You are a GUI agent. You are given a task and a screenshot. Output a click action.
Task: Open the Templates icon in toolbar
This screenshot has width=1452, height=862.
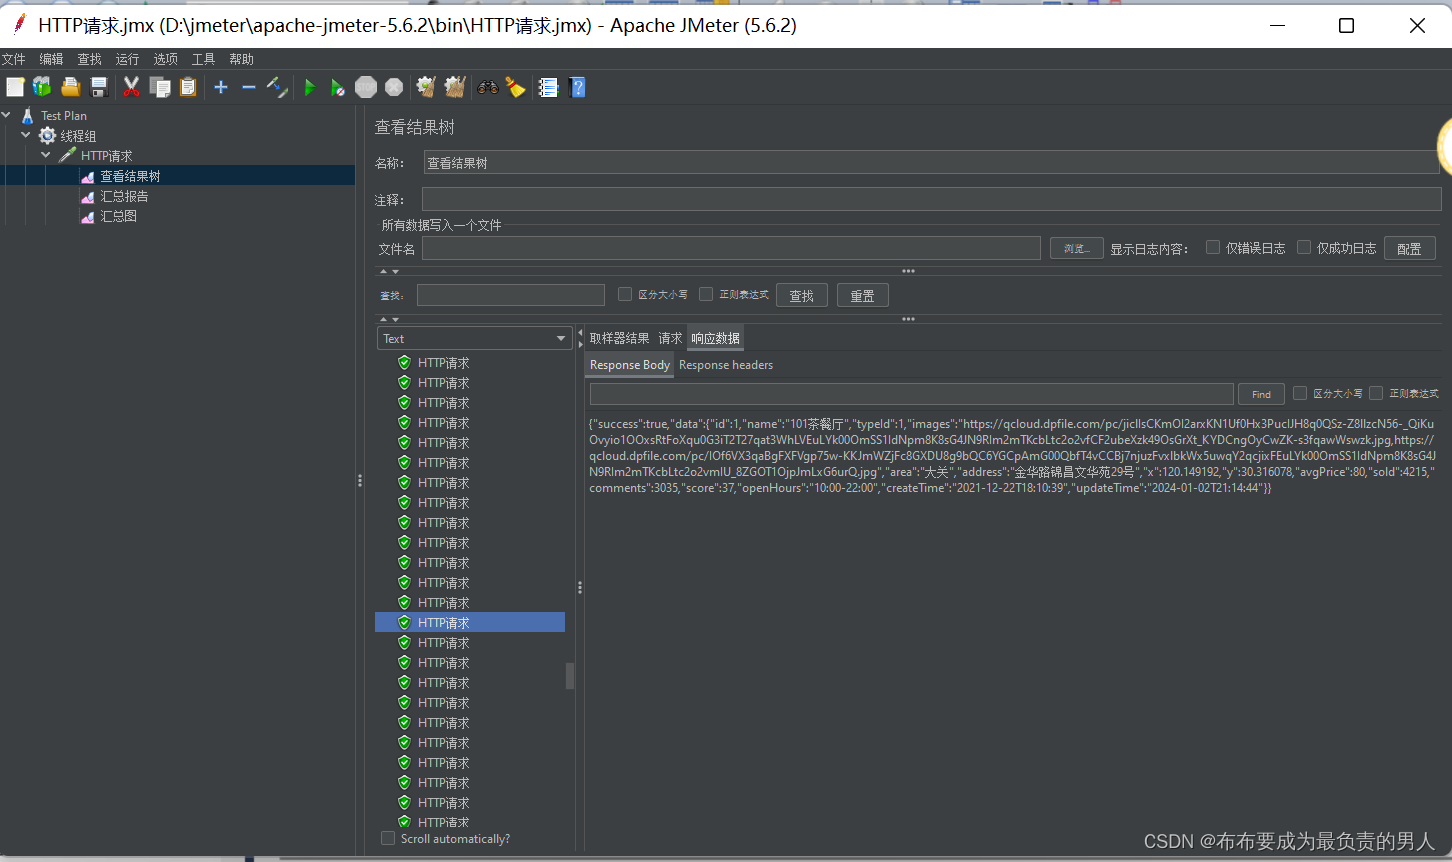[42, 87]
